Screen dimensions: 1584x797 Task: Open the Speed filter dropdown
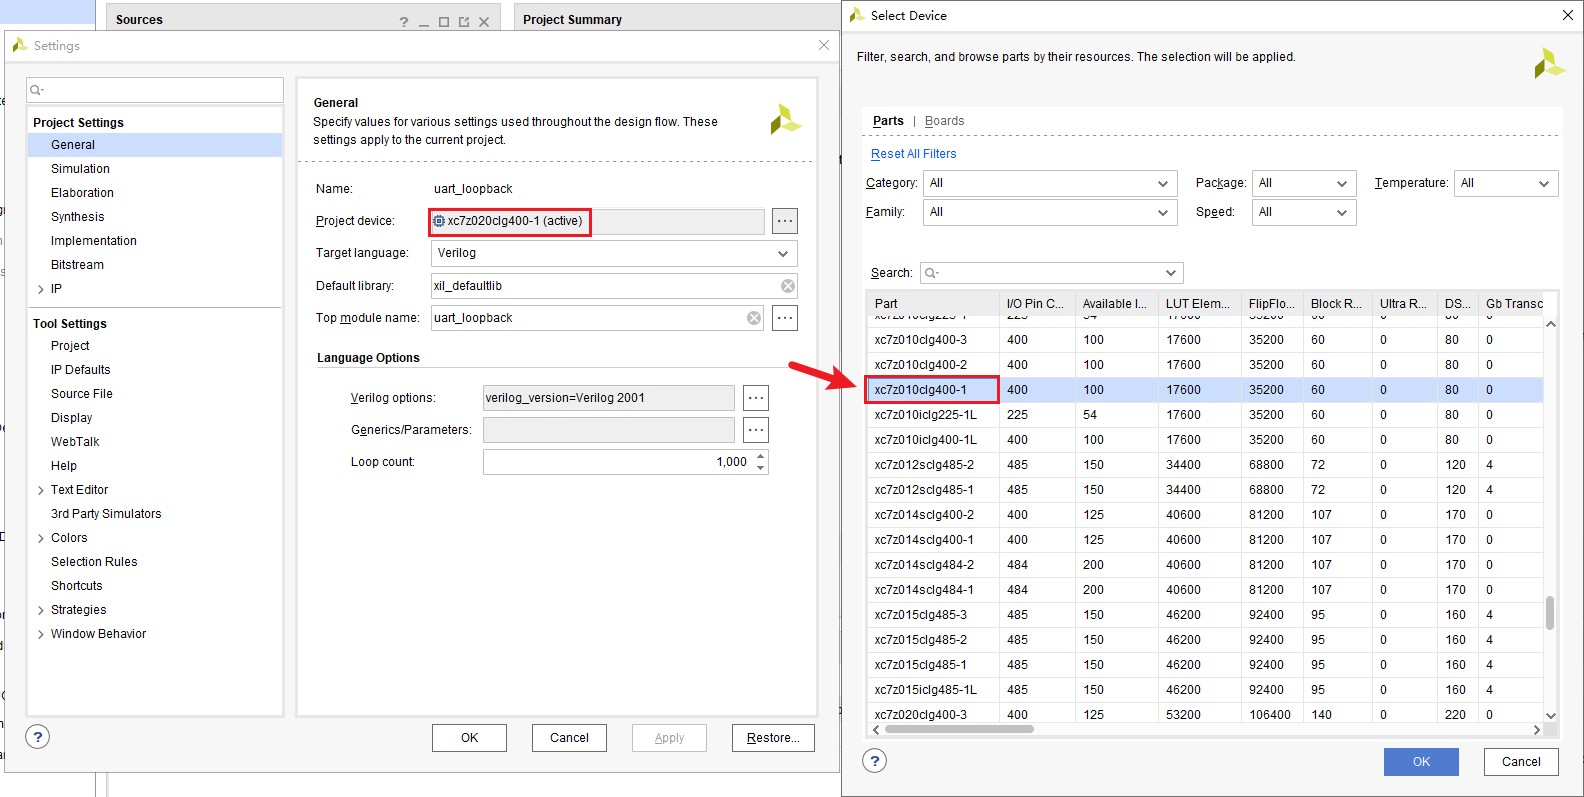pos(1342,212)
